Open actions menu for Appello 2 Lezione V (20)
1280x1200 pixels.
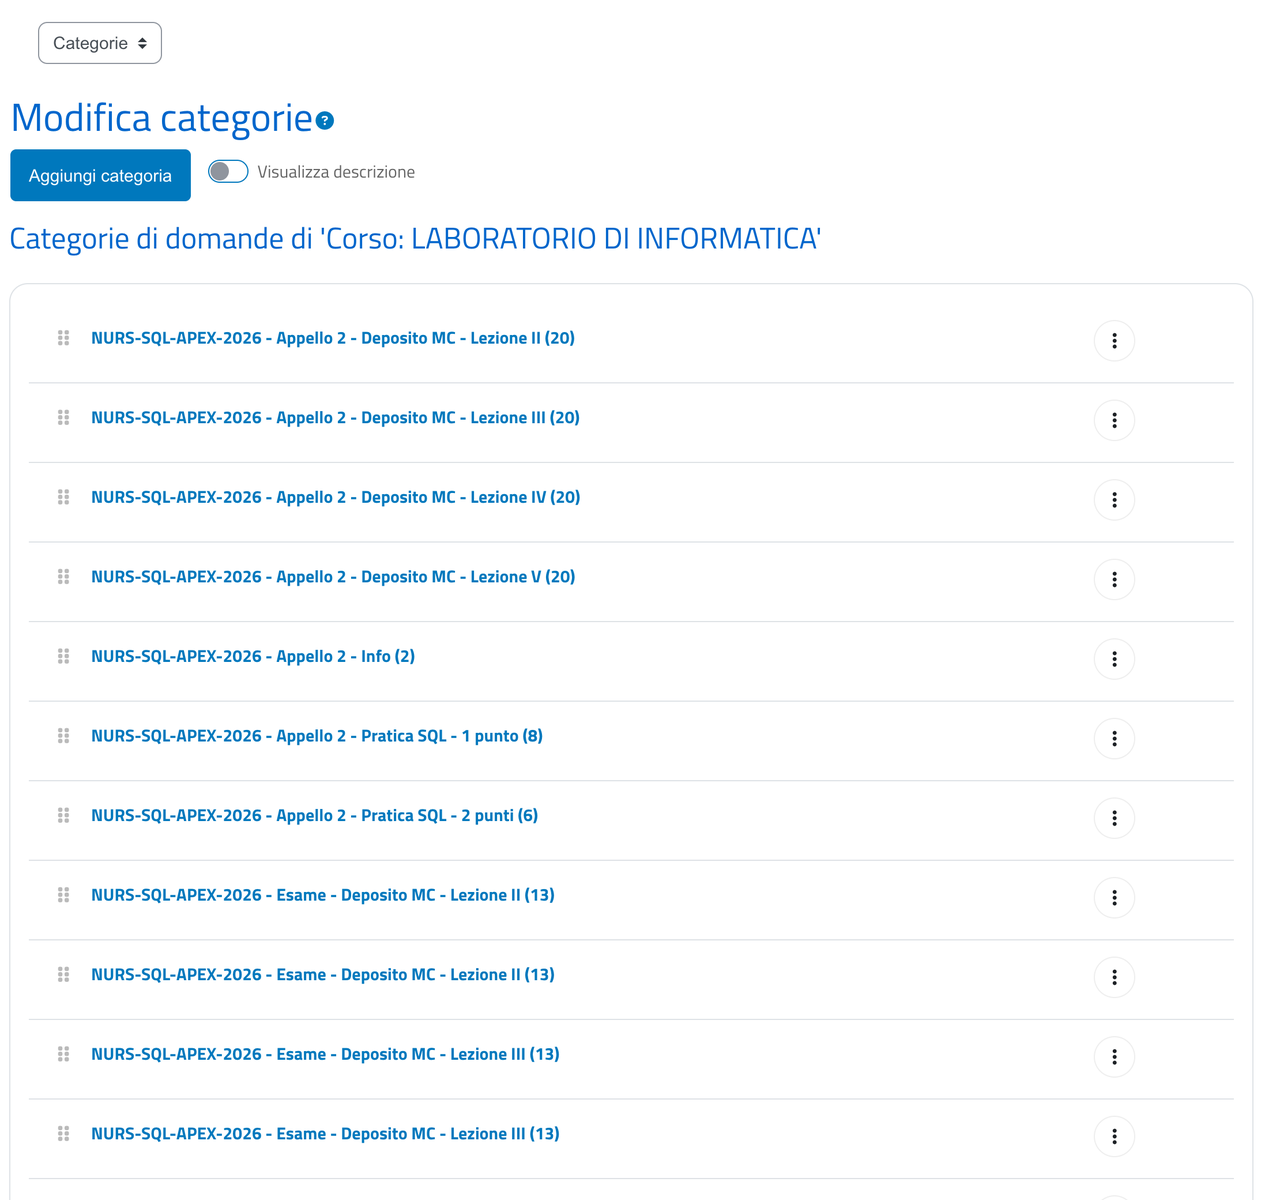1114,579
